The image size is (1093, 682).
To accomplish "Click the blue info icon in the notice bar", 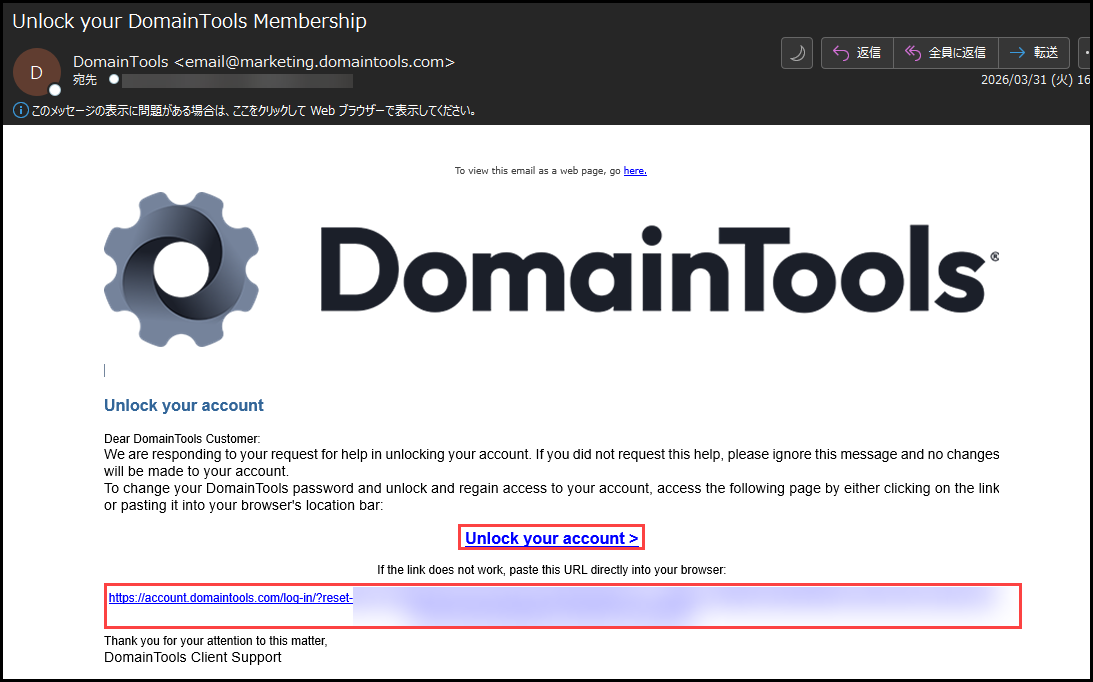I will (x=20, y=110).
